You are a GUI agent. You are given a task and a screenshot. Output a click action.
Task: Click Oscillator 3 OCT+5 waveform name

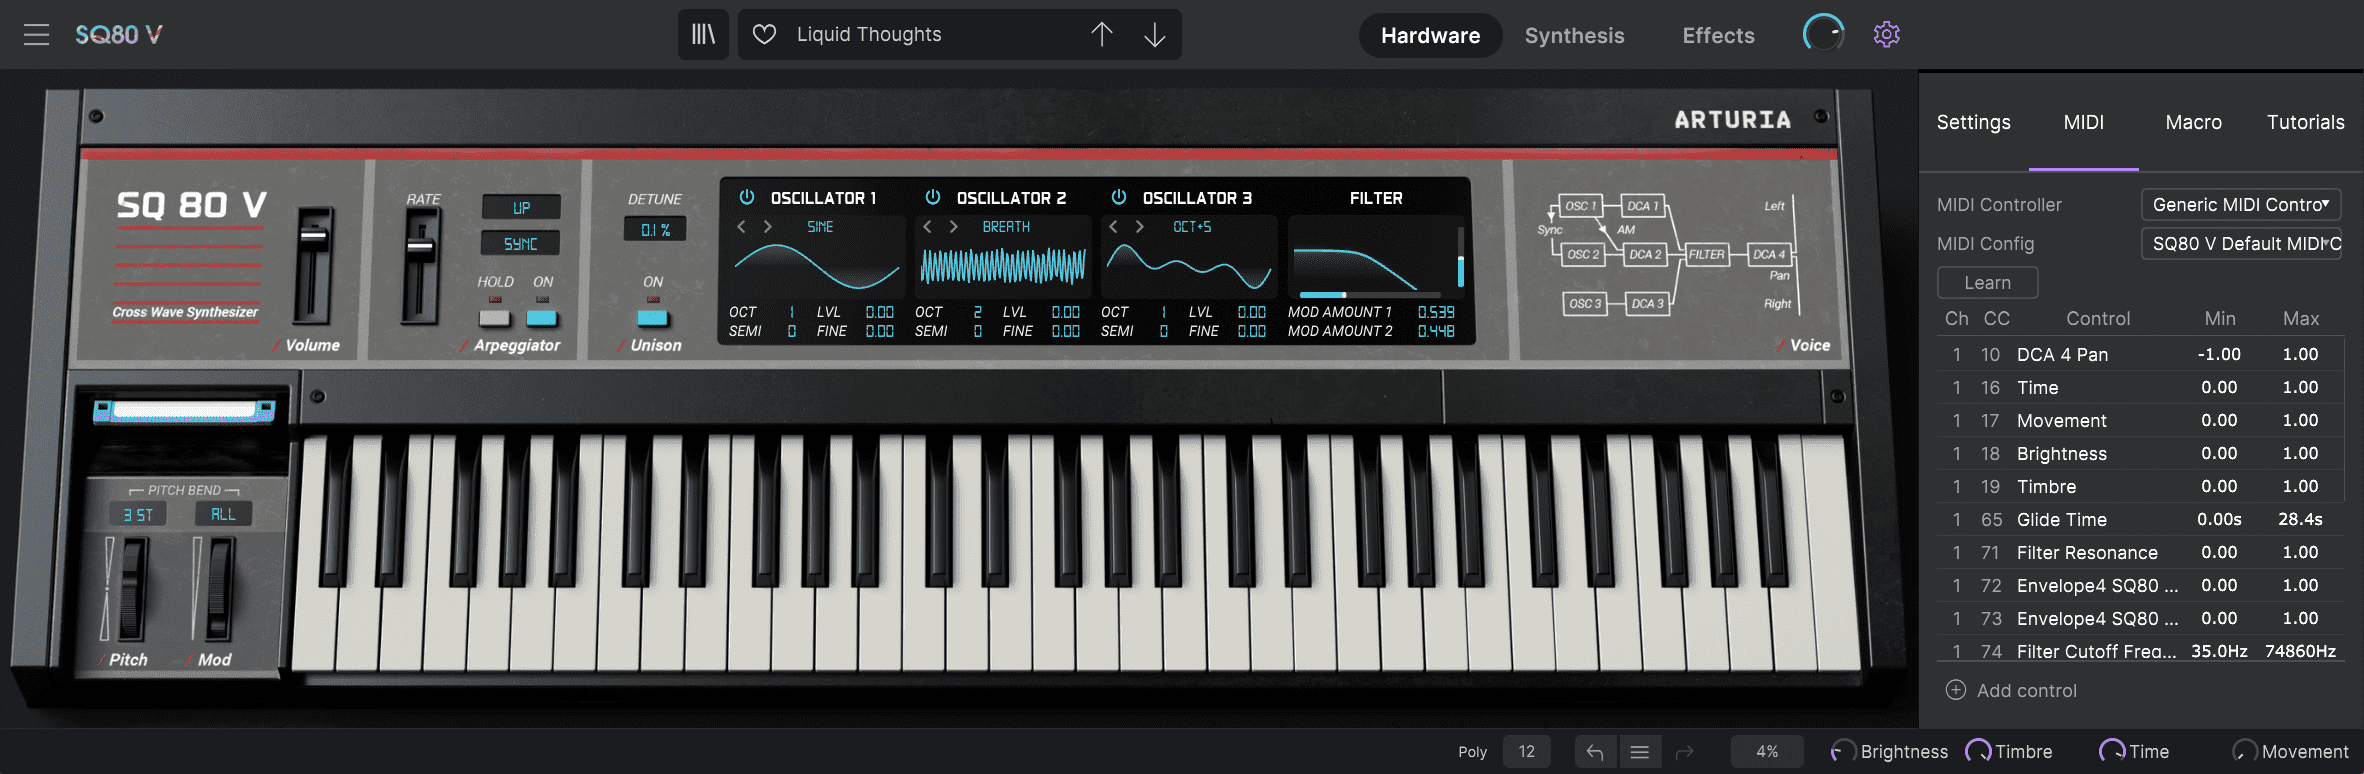point(1192,227)
